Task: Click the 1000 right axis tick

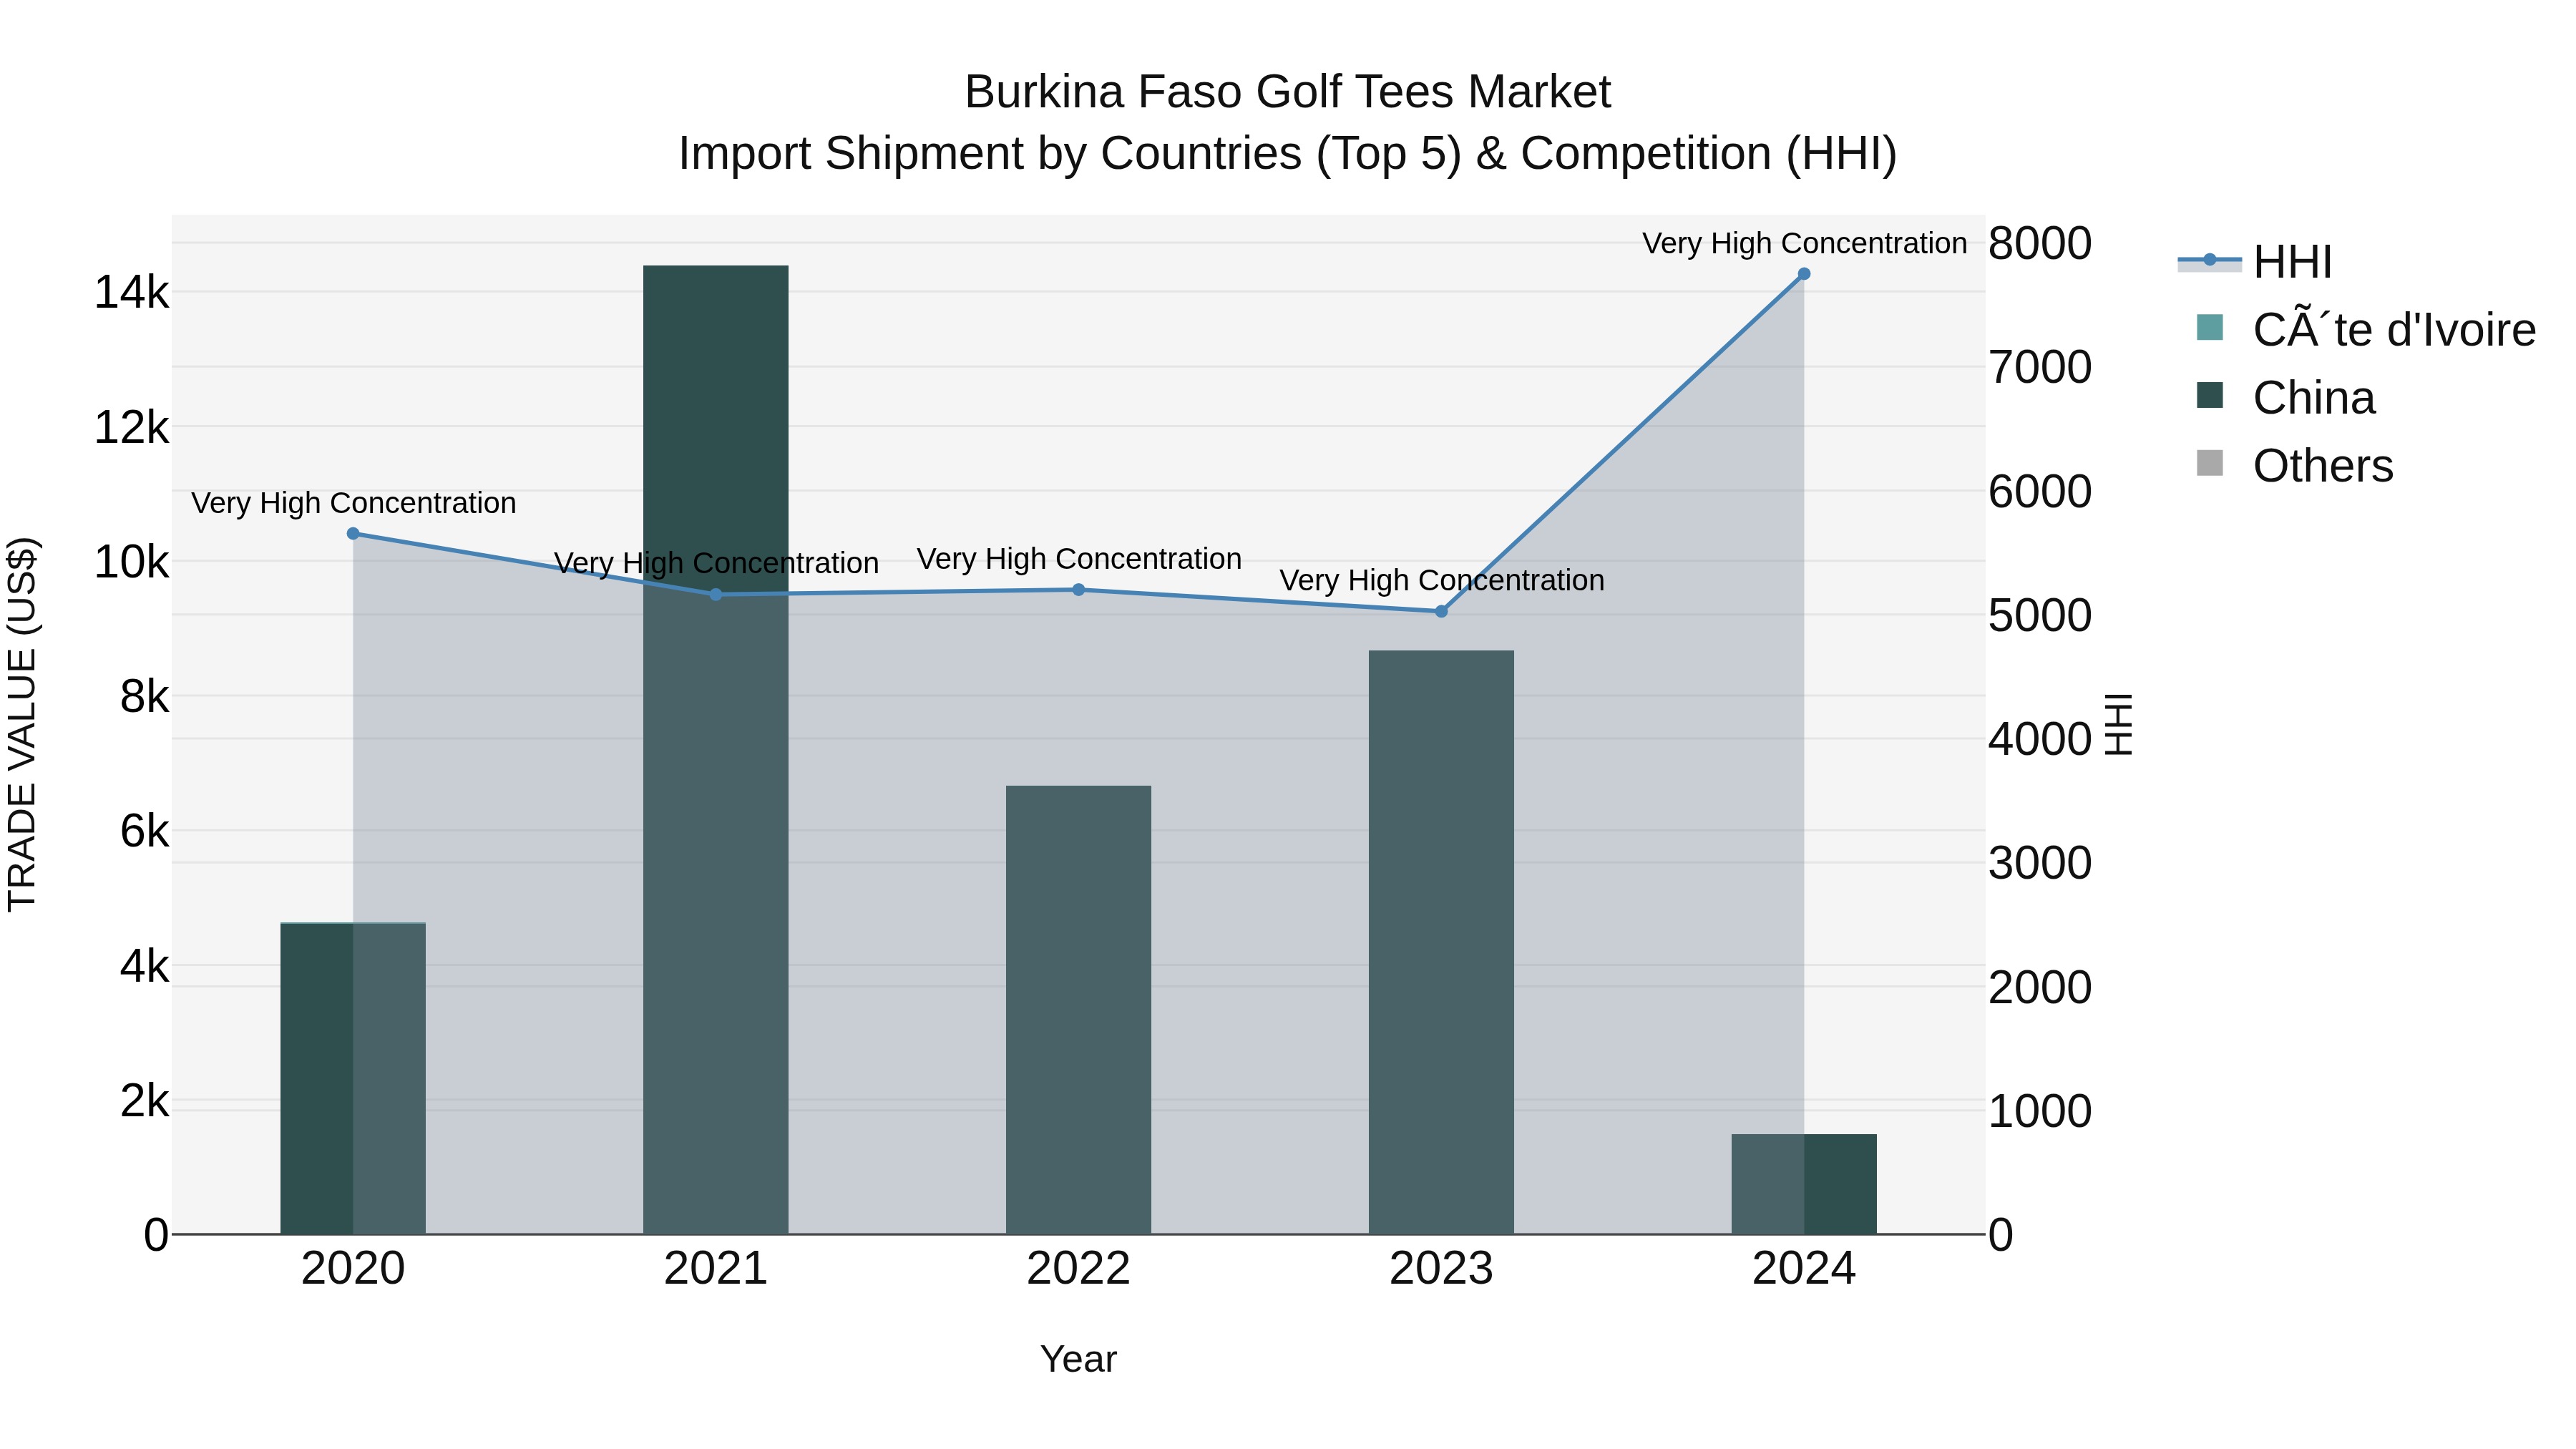Action: (2040, 1111)
